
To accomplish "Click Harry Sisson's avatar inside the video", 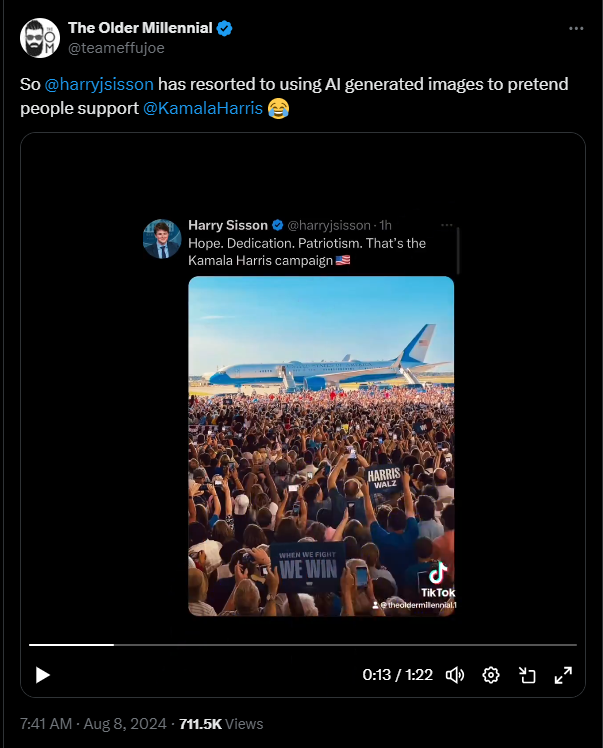I will [162, 239].
